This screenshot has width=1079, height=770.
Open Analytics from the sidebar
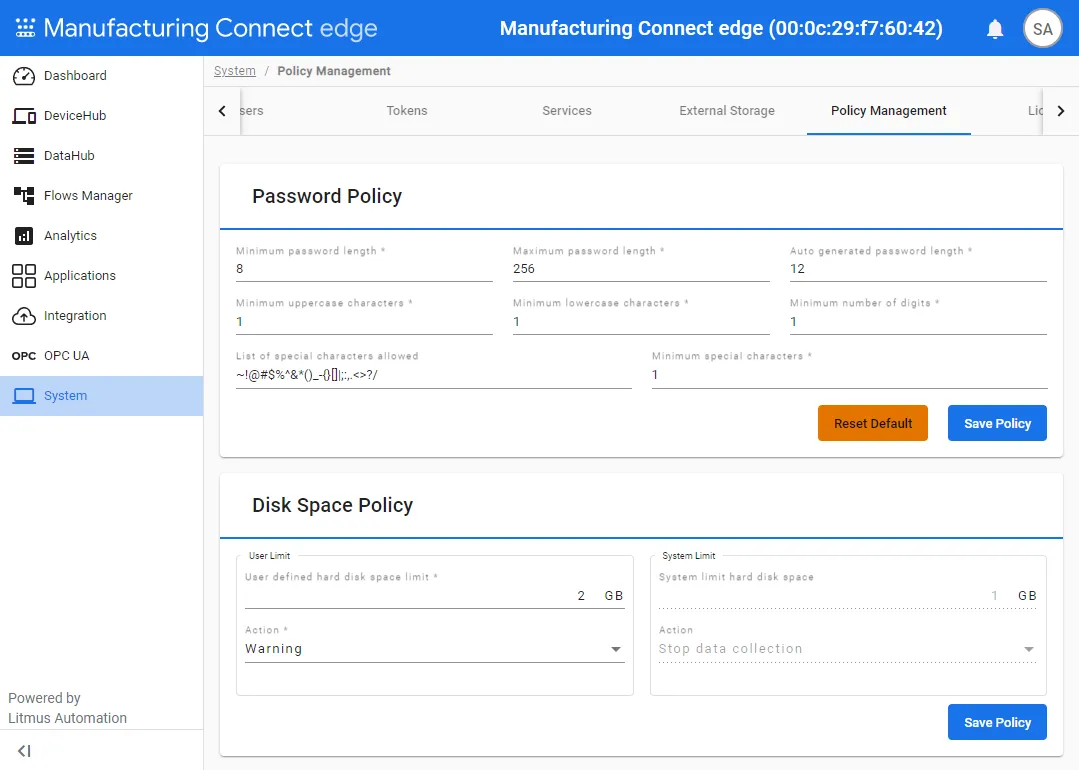click(101, 235)
